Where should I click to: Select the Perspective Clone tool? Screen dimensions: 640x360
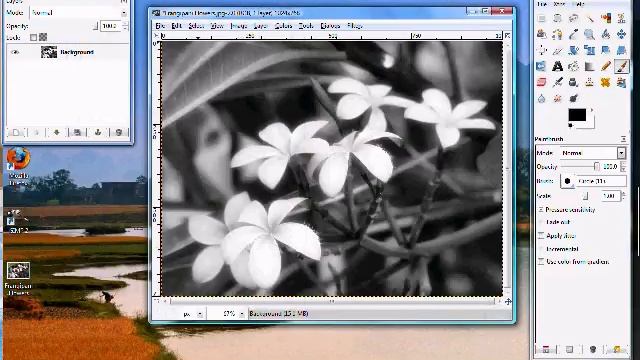click(x=621, y=82)
